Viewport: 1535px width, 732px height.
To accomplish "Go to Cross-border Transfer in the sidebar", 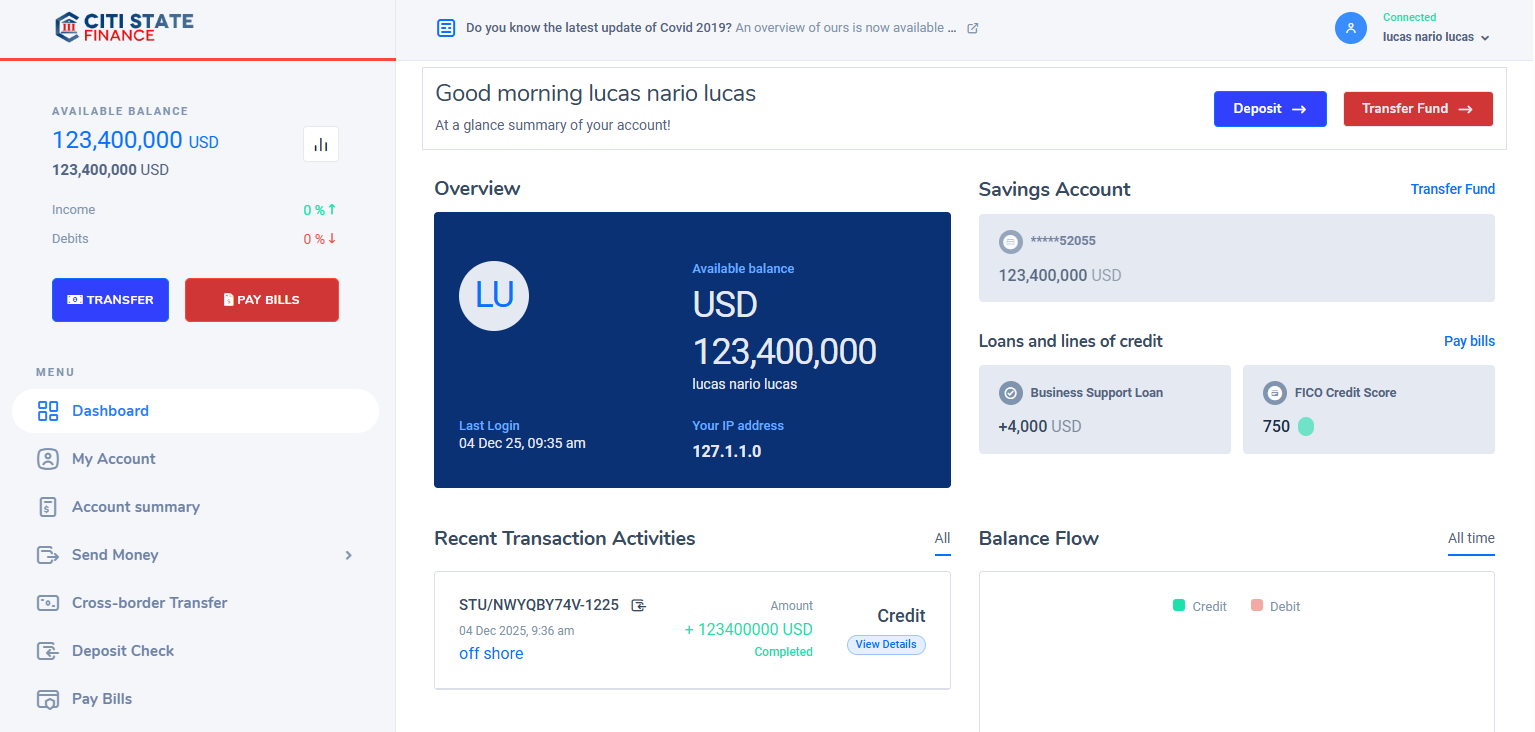I will [149, 603].
